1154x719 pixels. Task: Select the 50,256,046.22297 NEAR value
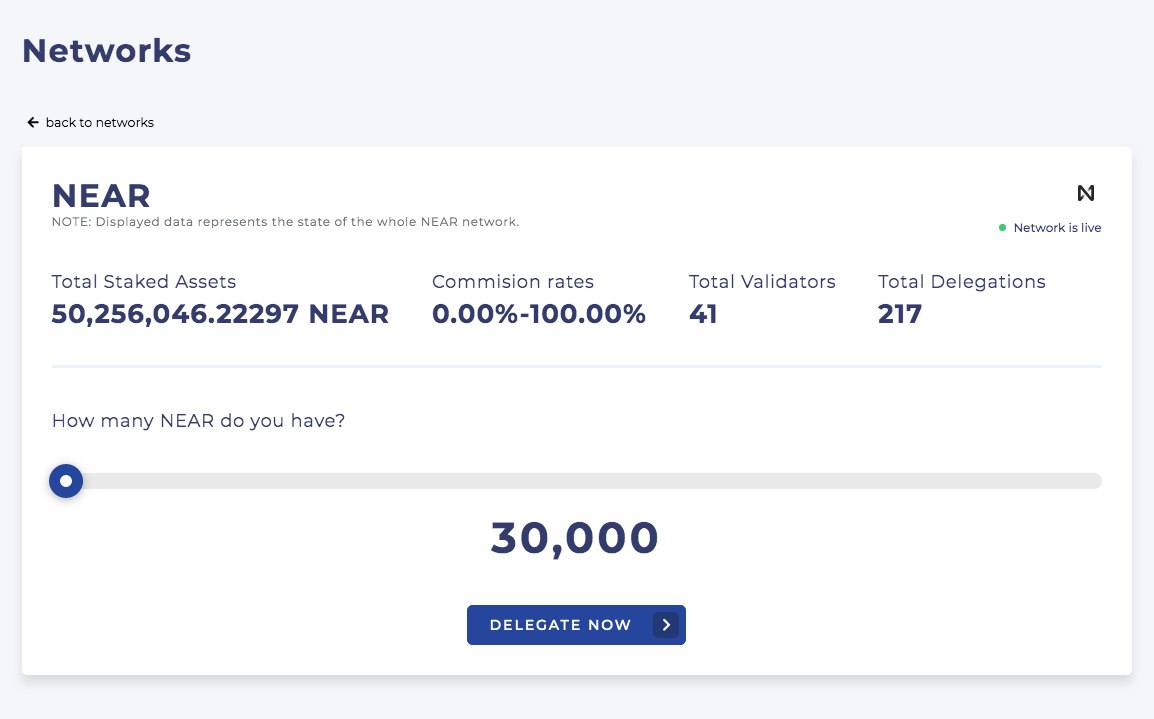220,314
